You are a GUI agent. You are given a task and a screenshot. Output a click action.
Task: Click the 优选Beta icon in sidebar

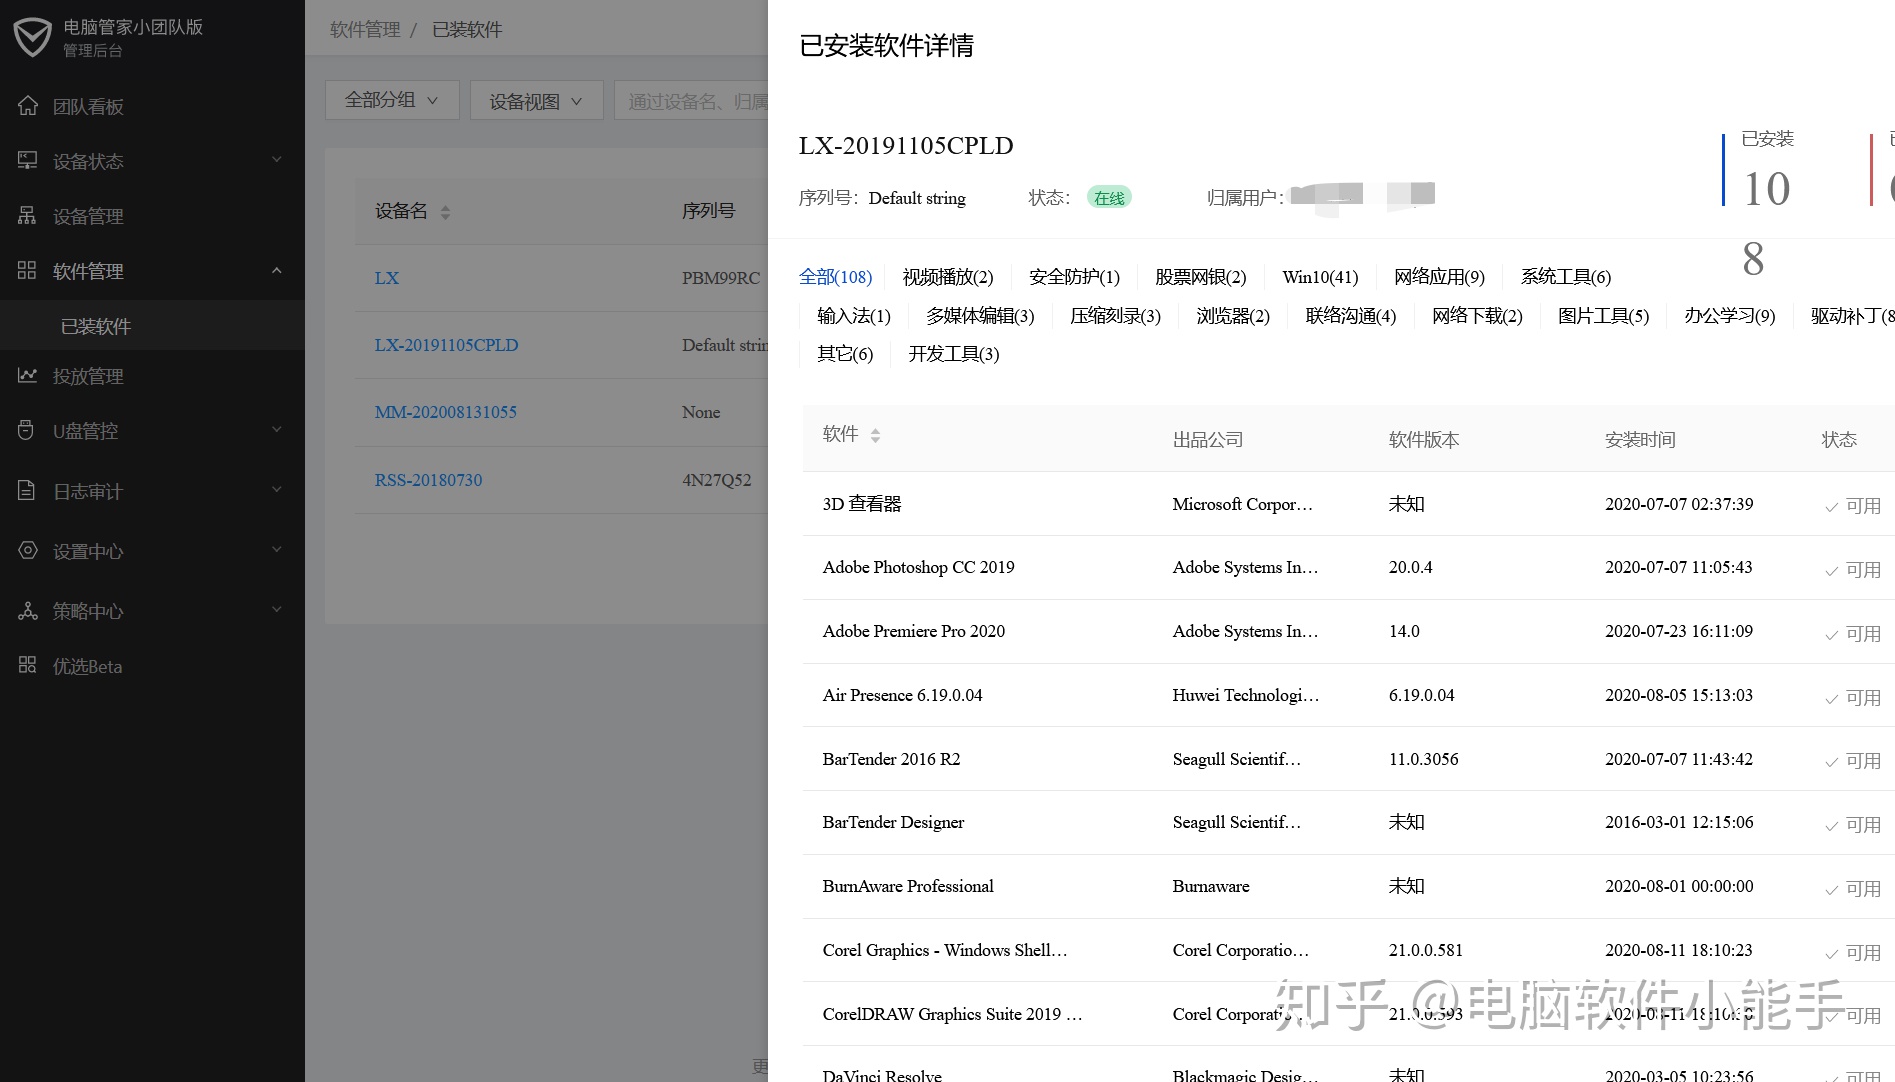(28, 666)
